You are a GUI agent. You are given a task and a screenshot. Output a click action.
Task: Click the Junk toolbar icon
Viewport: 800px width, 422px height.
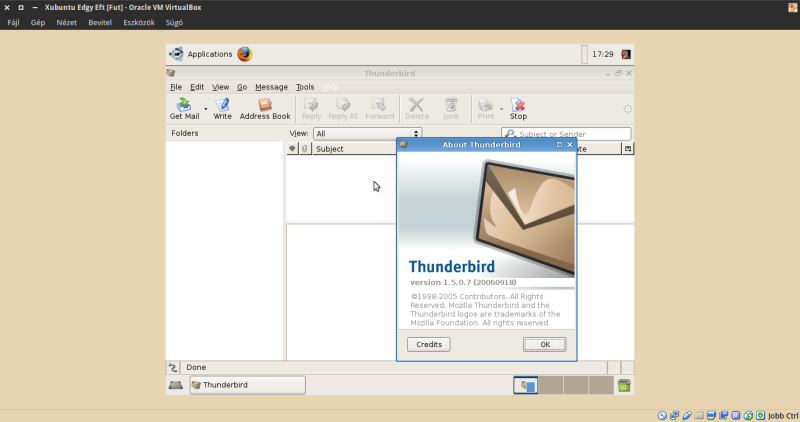(x=451, y=105)
